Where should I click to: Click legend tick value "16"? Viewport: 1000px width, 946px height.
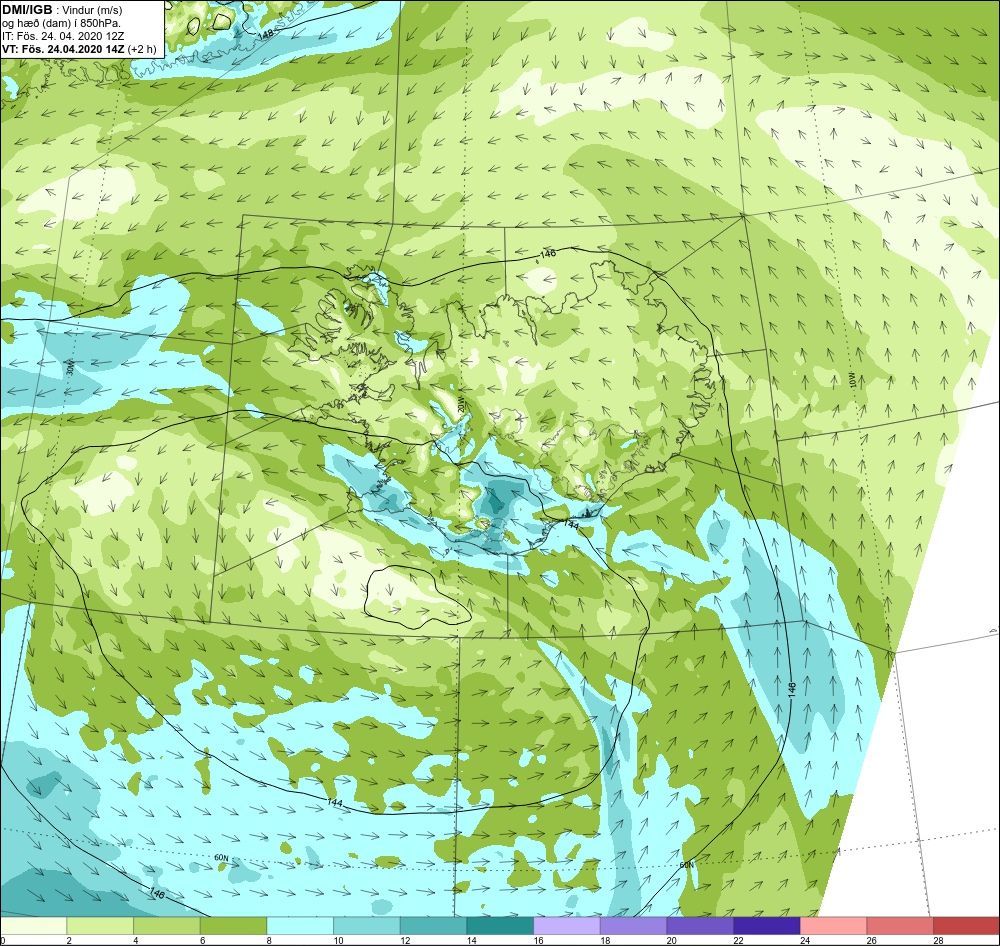coord(538,940)
